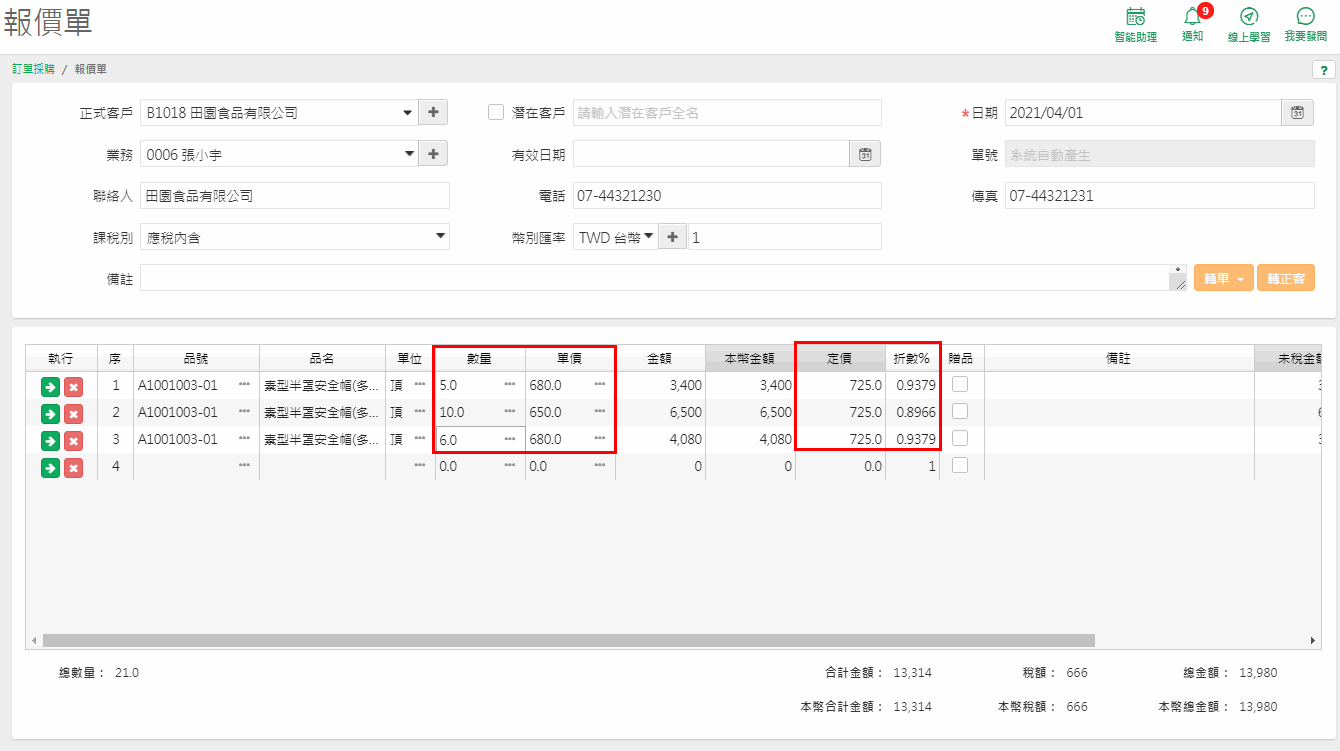Click the 聯絡人 contact input field
The width and height of the screenshot is (1340, 751).
[295, 196]
